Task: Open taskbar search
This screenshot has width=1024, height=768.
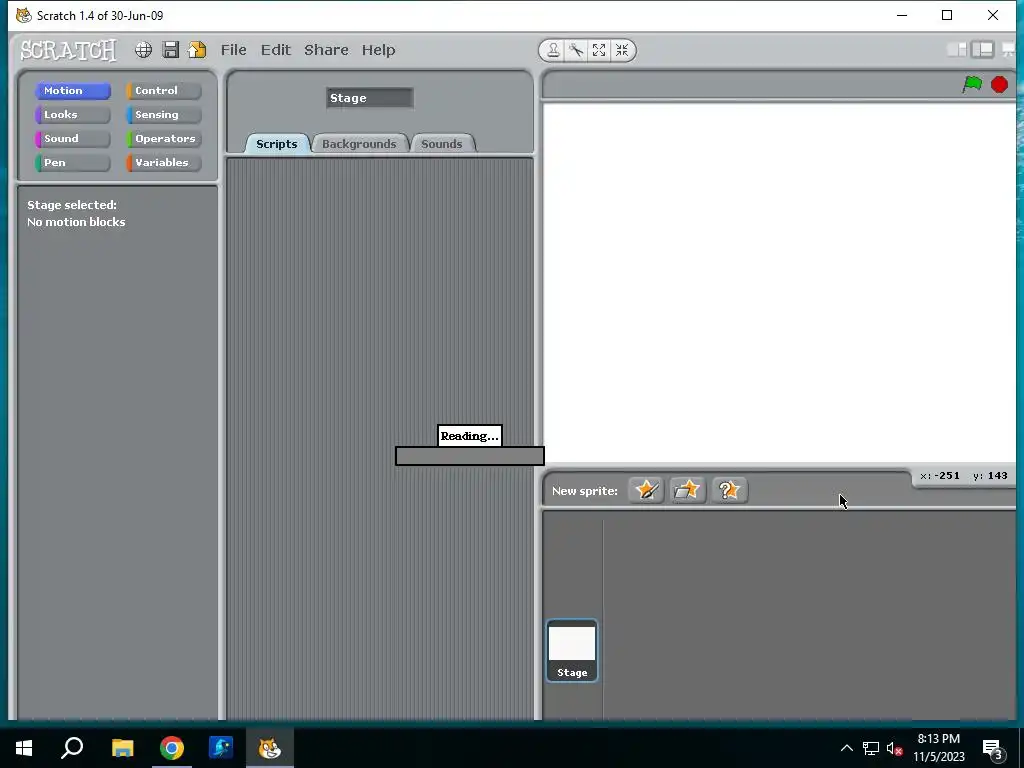Action: coord(72,748)
